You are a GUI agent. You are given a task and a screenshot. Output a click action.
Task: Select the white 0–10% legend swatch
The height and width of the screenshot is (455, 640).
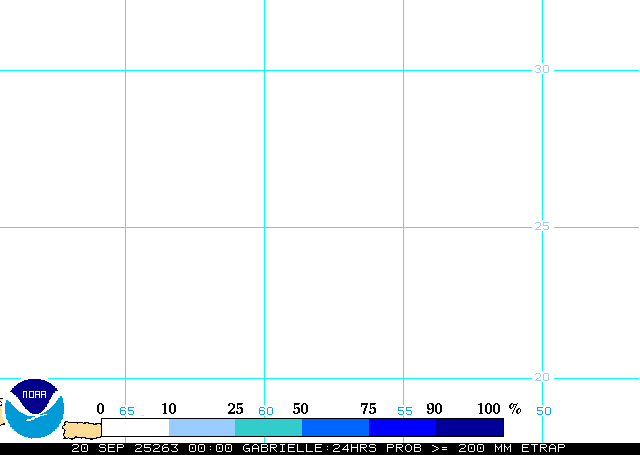tap(135, 427)
